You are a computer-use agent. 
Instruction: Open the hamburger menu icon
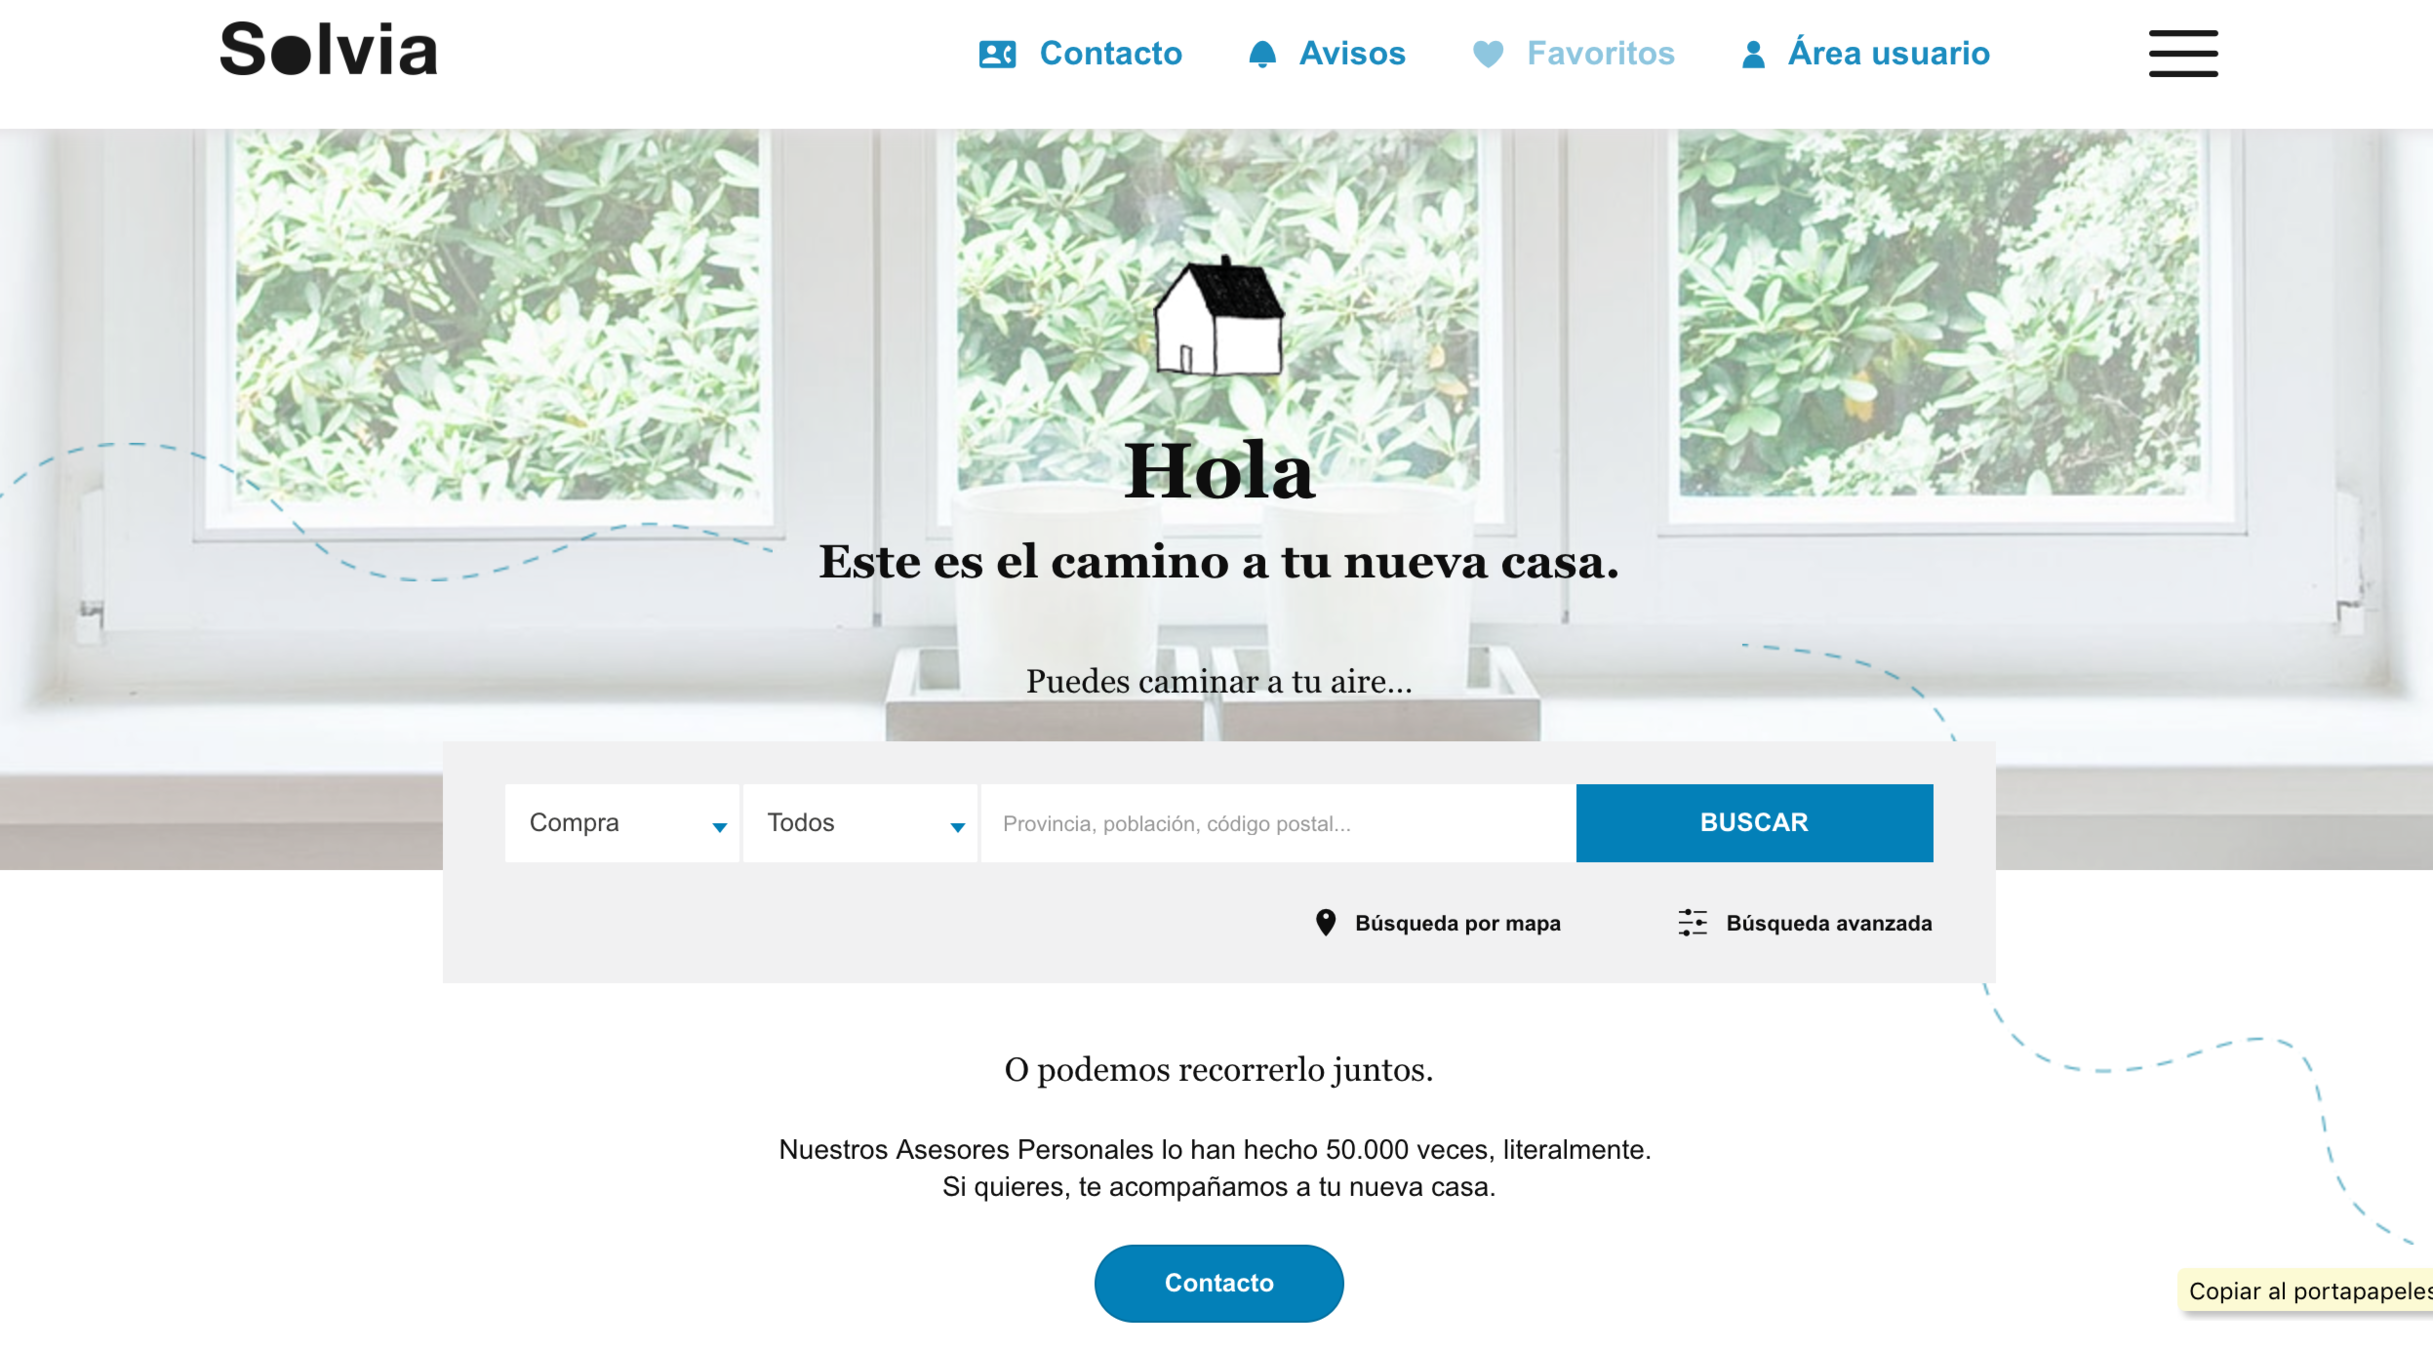[x=2183, y=53]
